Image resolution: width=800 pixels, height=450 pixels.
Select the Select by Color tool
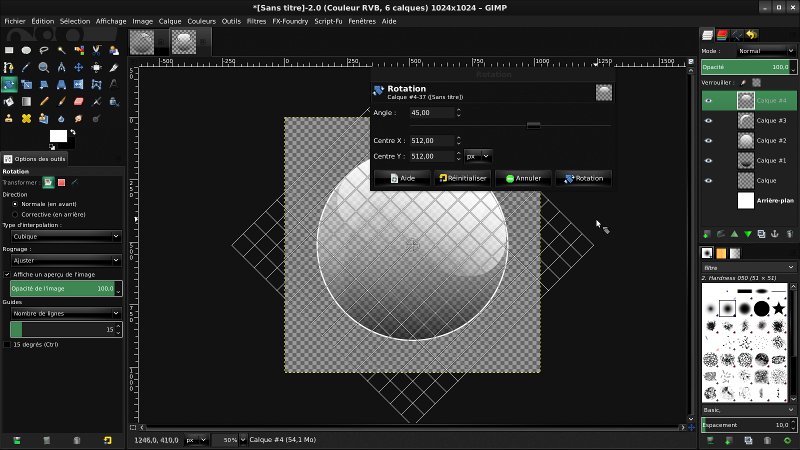[79, 50]
